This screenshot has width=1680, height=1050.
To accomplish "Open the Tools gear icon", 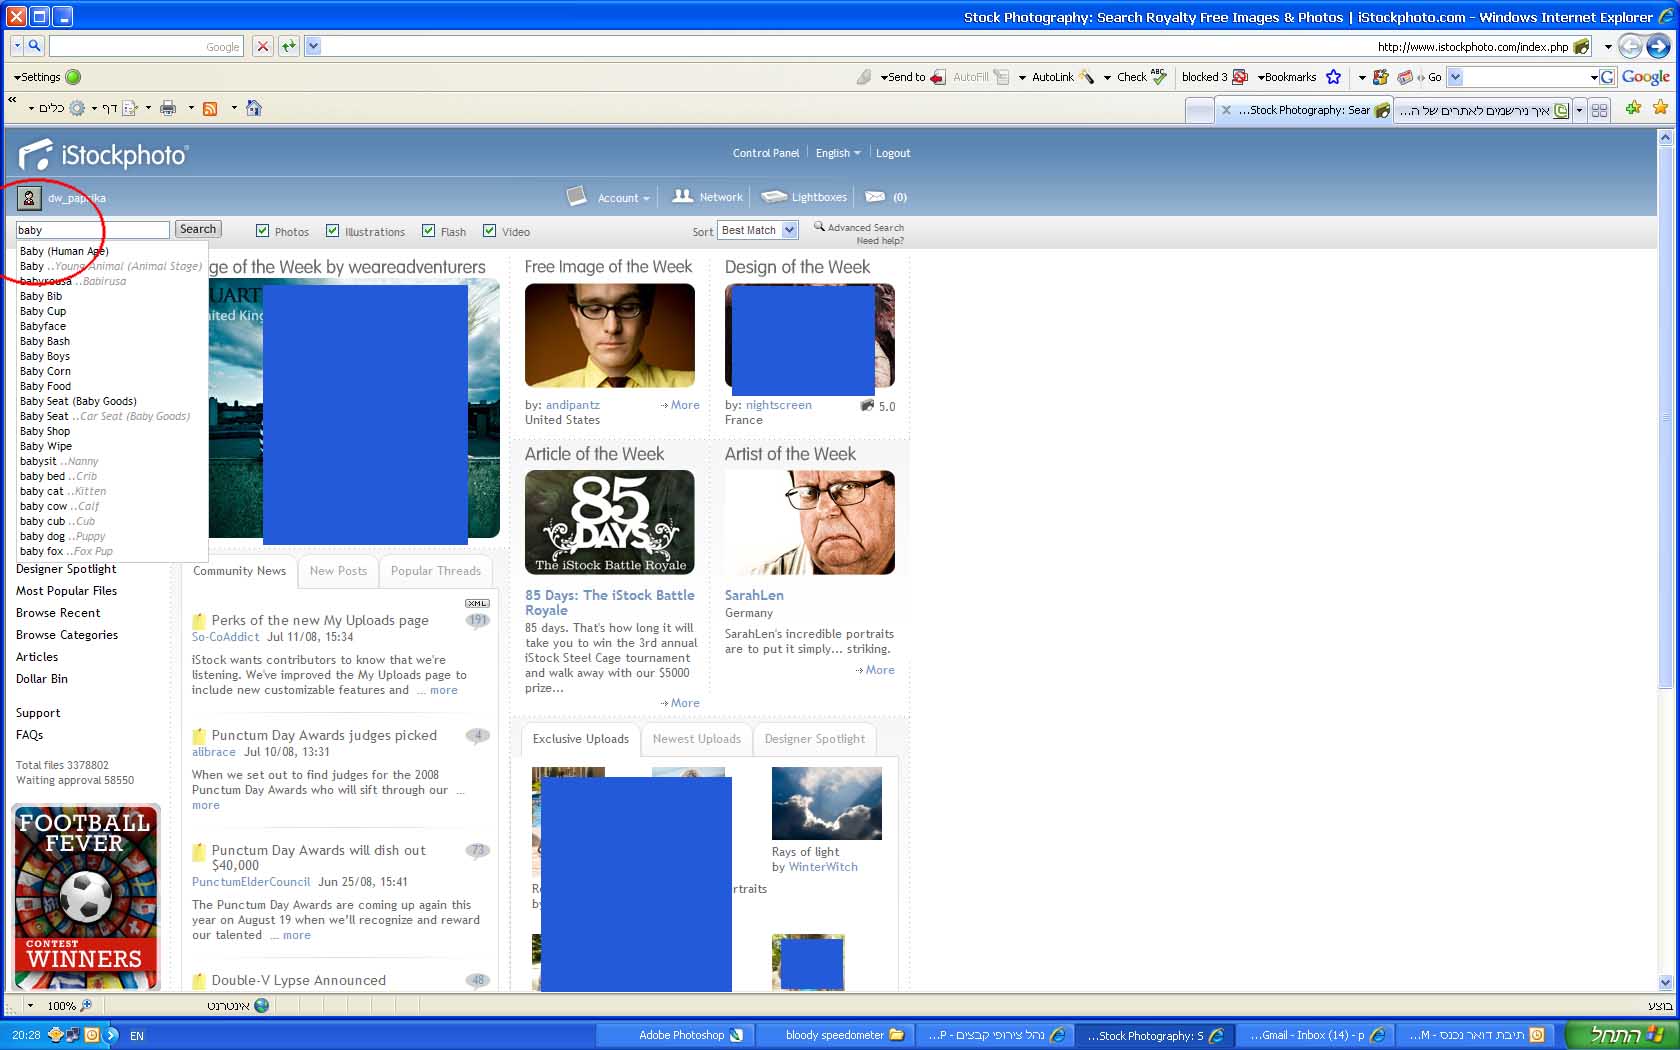I will point(77,108).
